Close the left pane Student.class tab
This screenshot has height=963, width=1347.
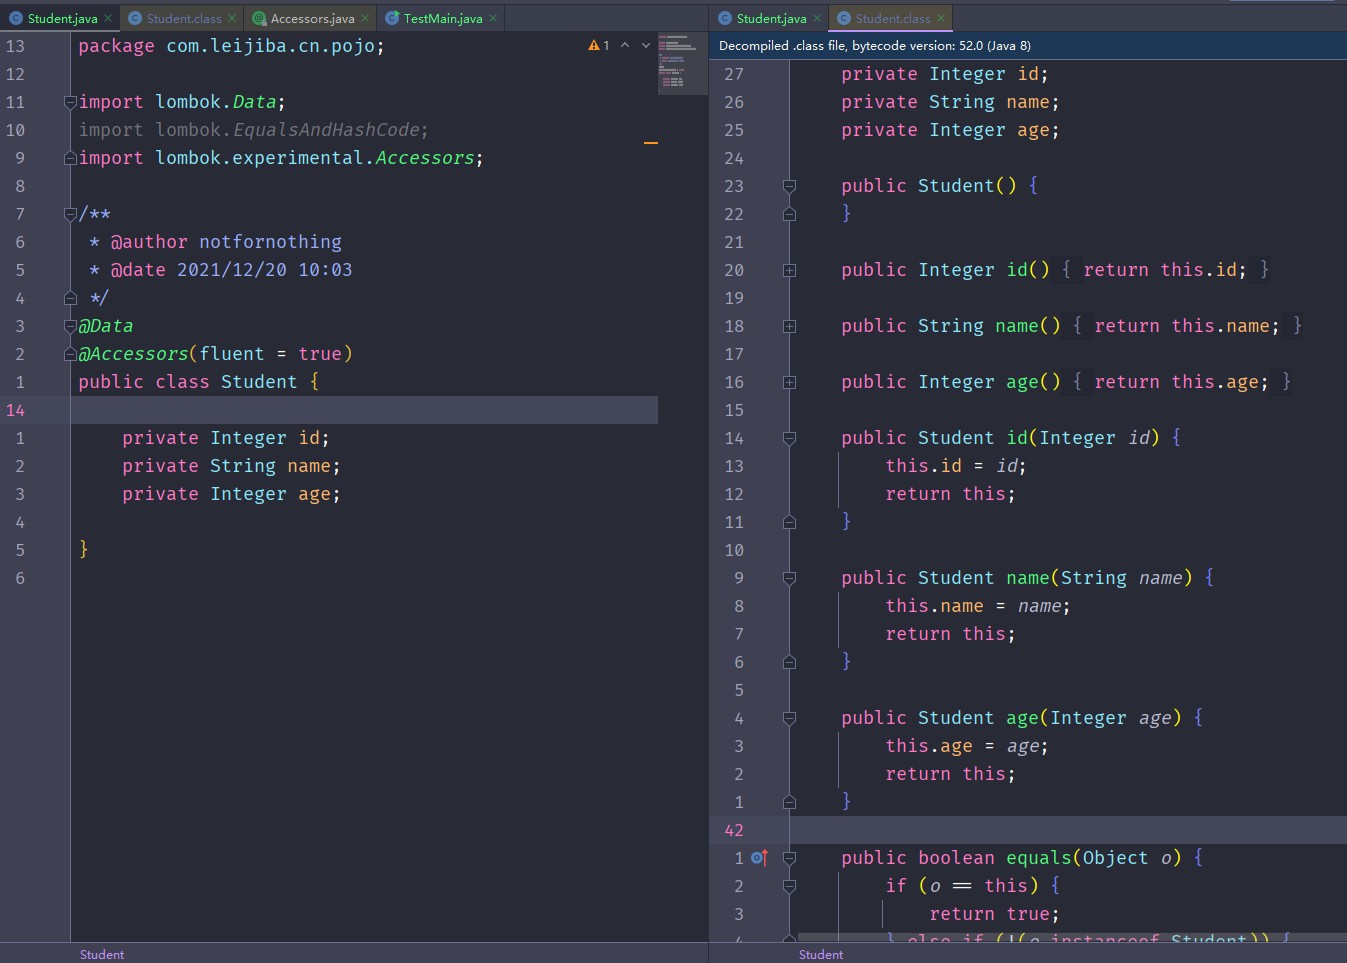tap(232, 18)
